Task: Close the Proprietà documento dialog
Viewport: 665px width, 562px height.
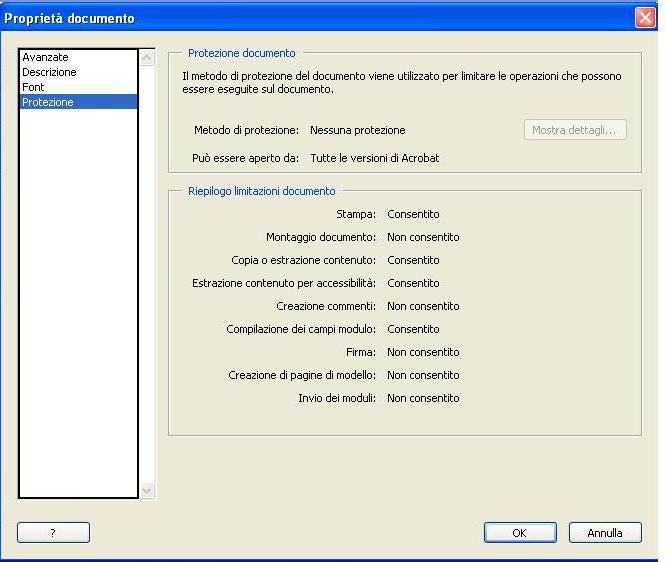Action: pyautogui.click(x=645, y=18)
